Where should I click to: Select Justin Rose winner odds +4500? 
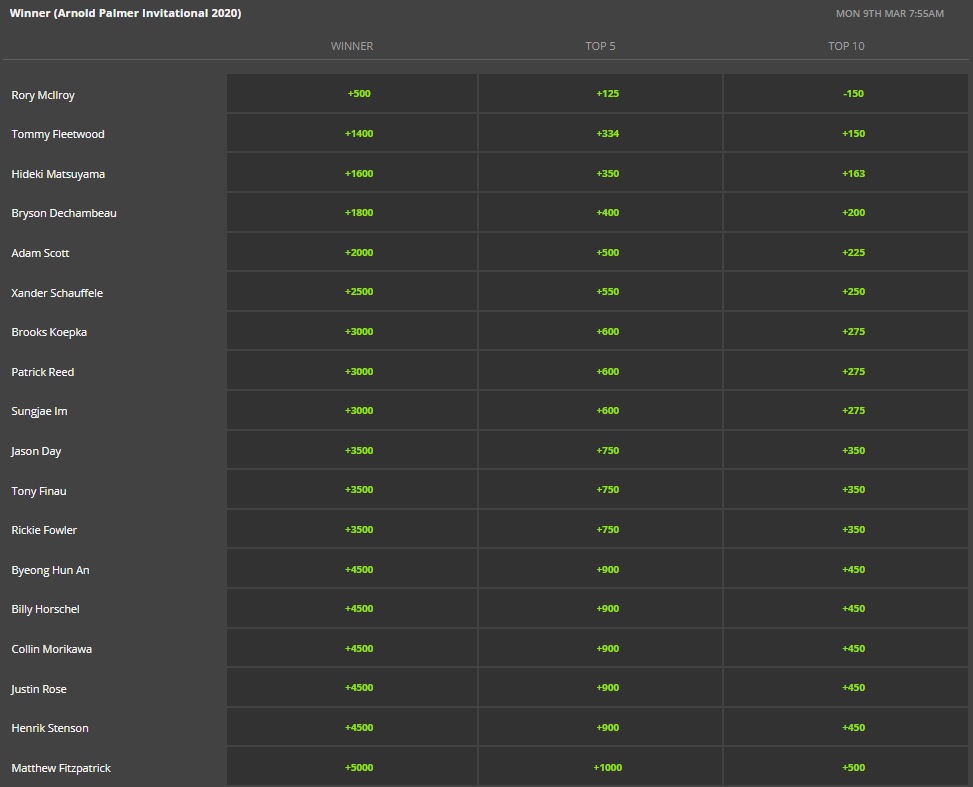tap(352, 688)
